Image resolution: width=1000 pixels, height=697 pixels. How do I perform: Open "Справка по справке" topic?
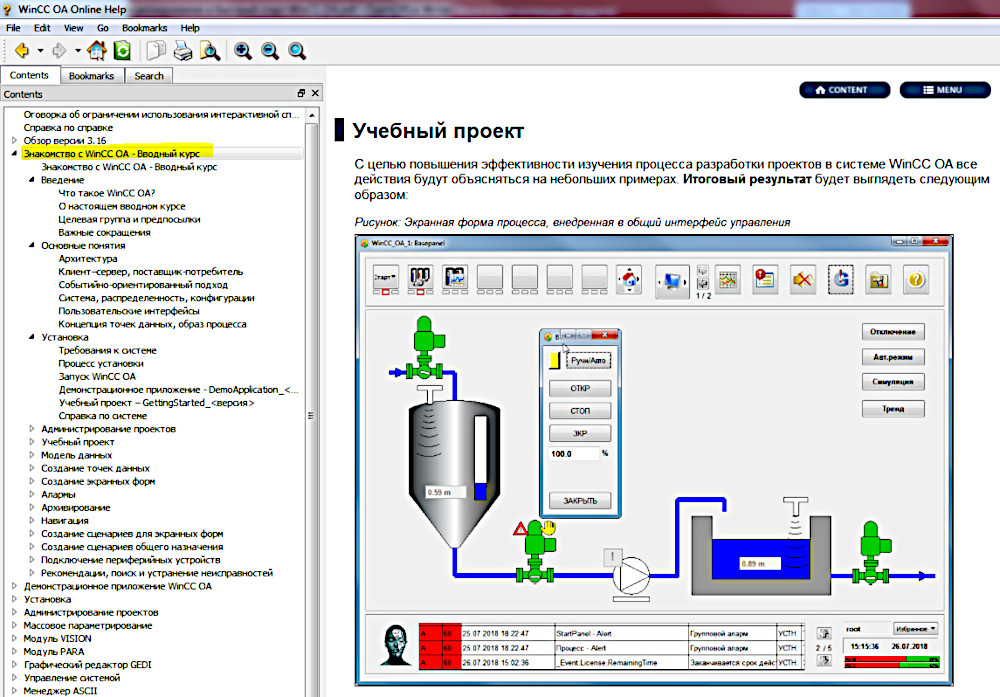[68, 128]
